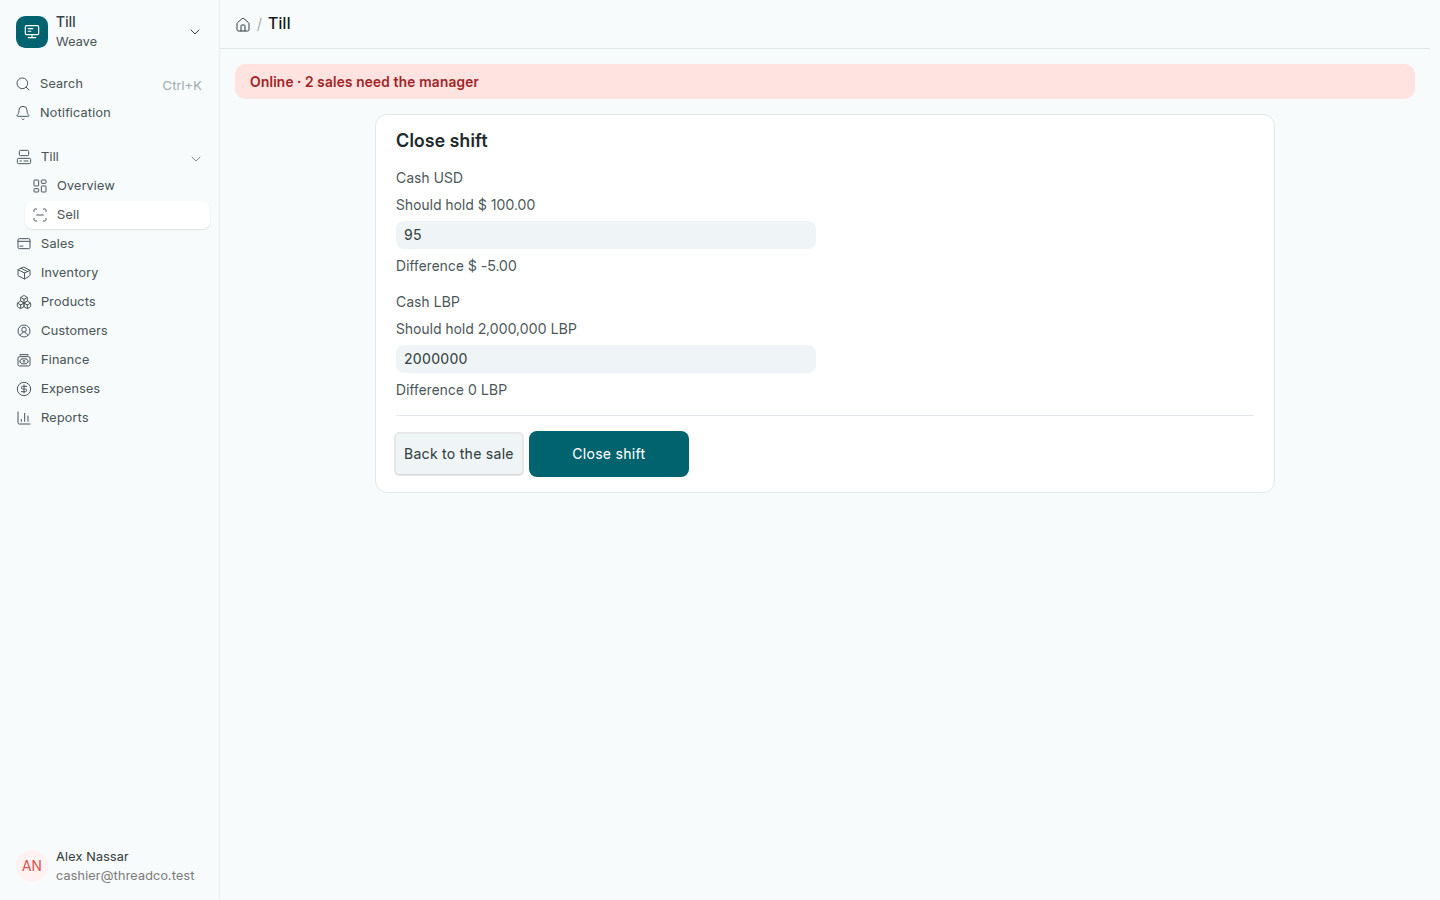Click the Overview grid icon
The height and width of the screenshot is (900, 1440).
click(x=40, y=186)
